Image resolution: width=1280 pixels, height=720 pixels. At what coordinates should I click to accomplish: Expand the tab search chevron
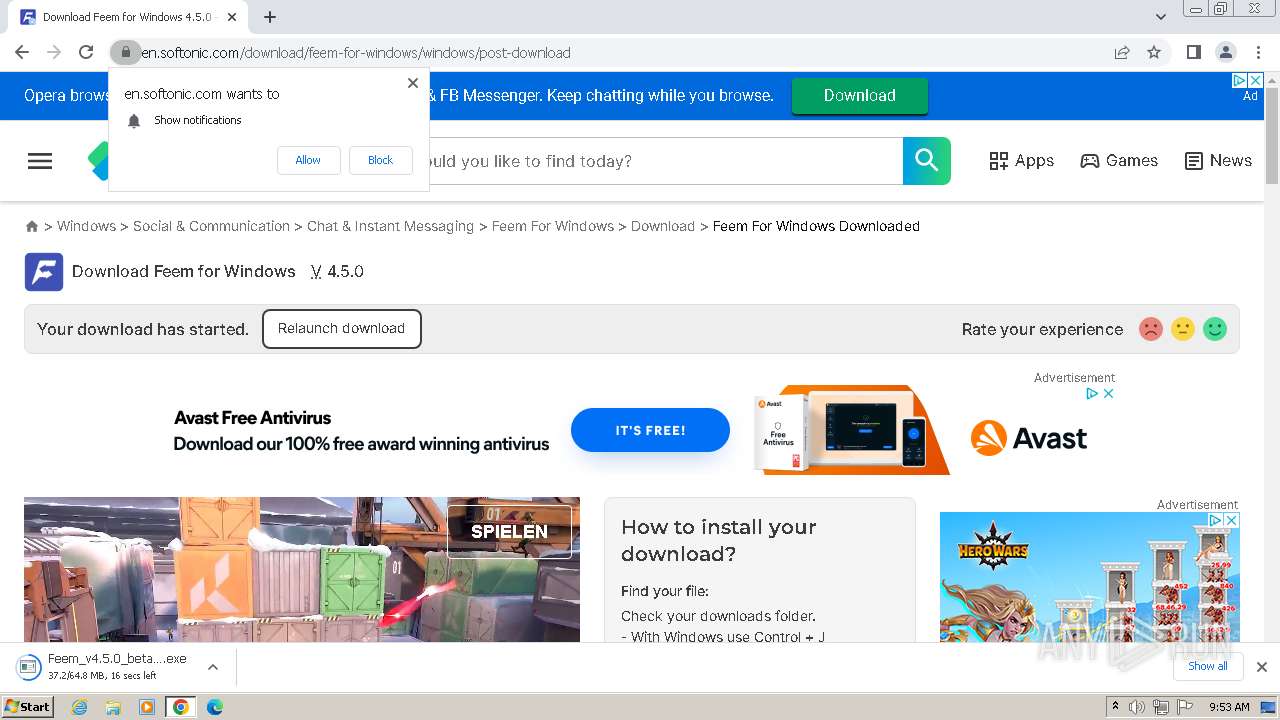coord(1161,17)
